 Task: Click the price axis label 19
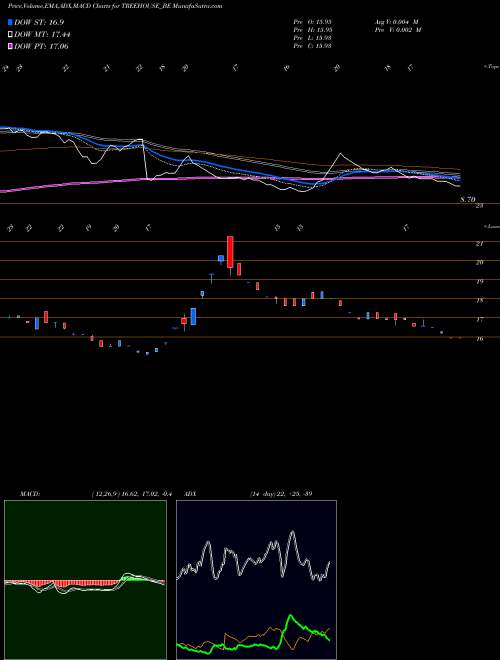tap(479, 282)
